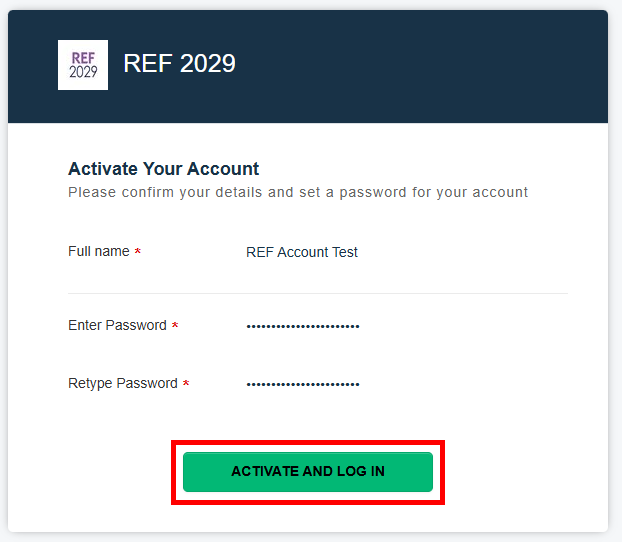Click the Retype Password label
Image resolution: width=622 pixels, height=542 pixels.
point(122,384)
